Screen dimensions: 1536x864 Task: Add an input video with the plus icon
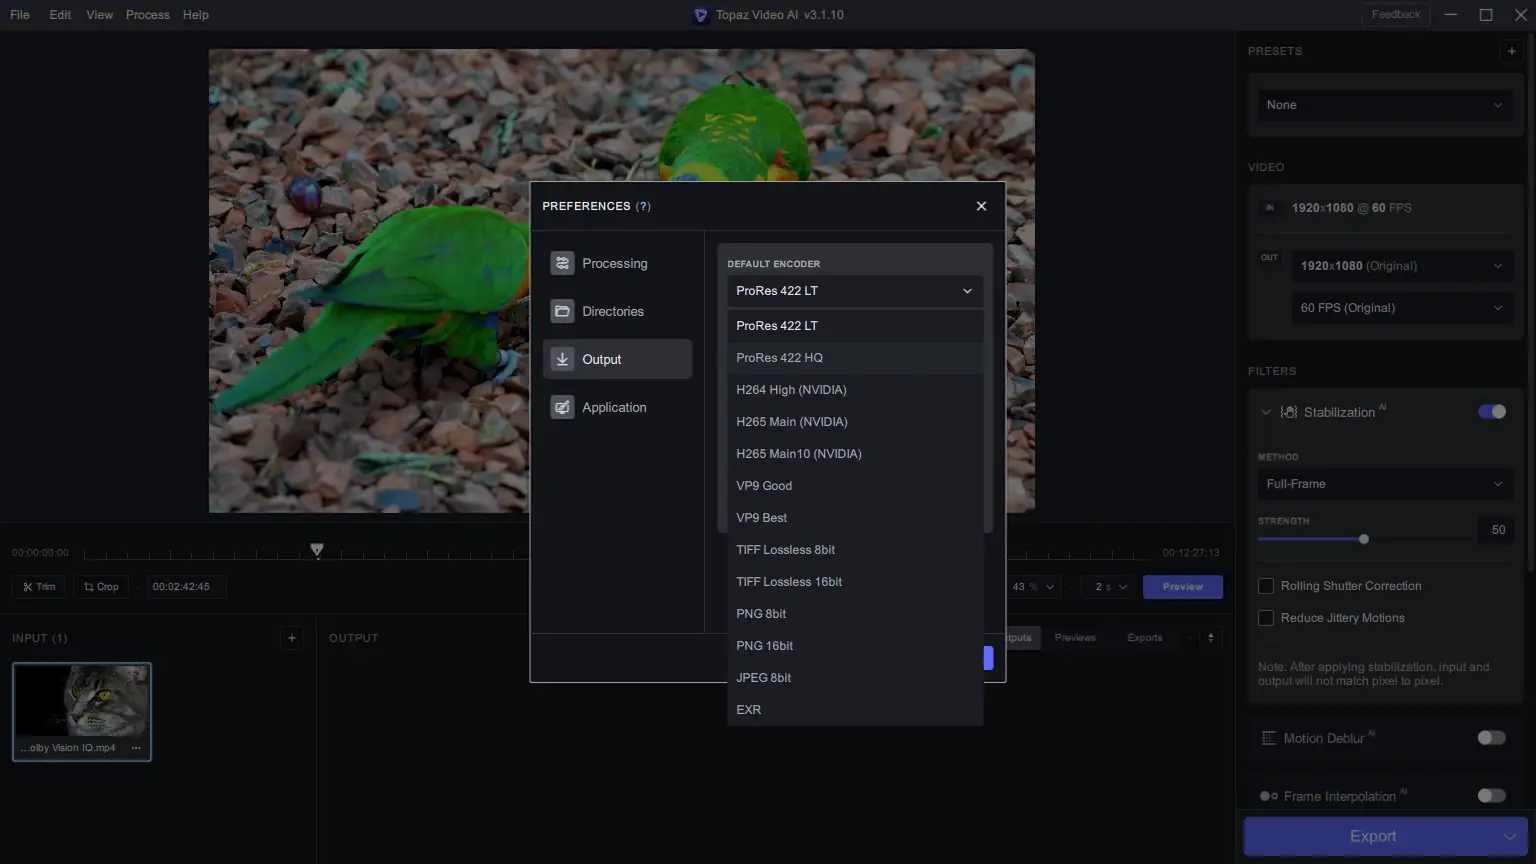[292, 638]
